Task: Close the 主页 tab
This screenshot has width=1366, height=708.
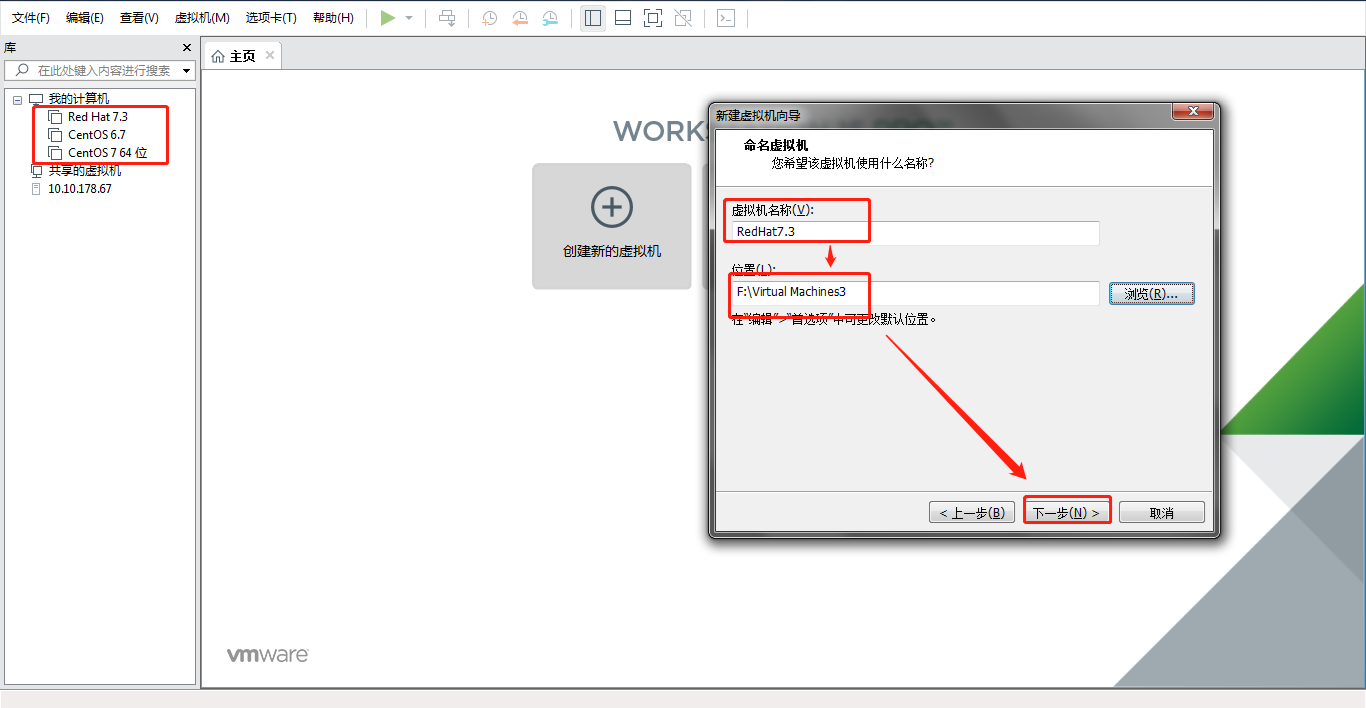Action: coord(270,56)
